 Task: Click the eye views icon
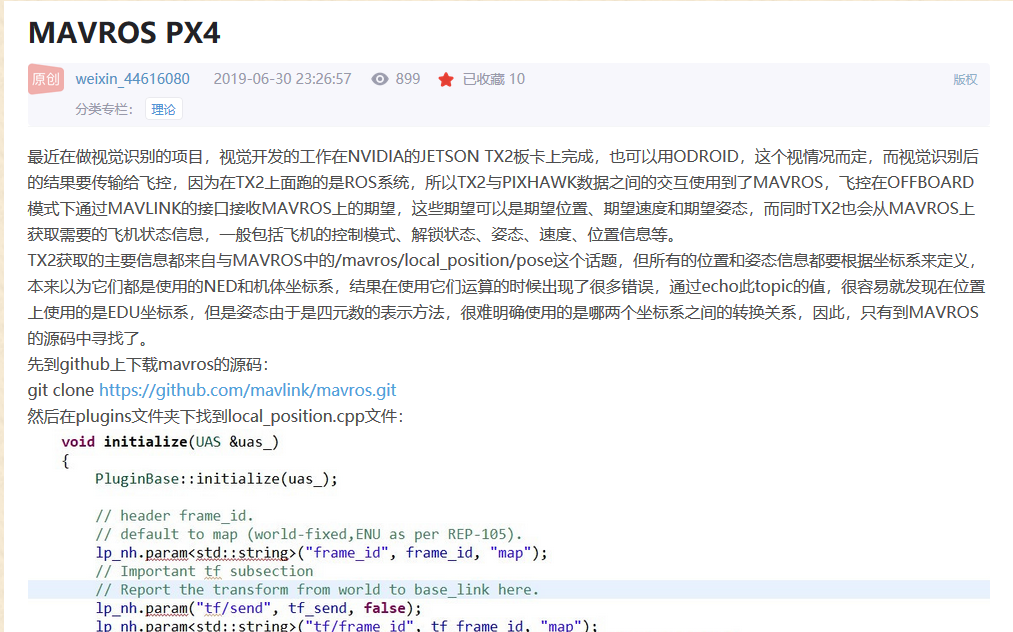coord(380,79)
